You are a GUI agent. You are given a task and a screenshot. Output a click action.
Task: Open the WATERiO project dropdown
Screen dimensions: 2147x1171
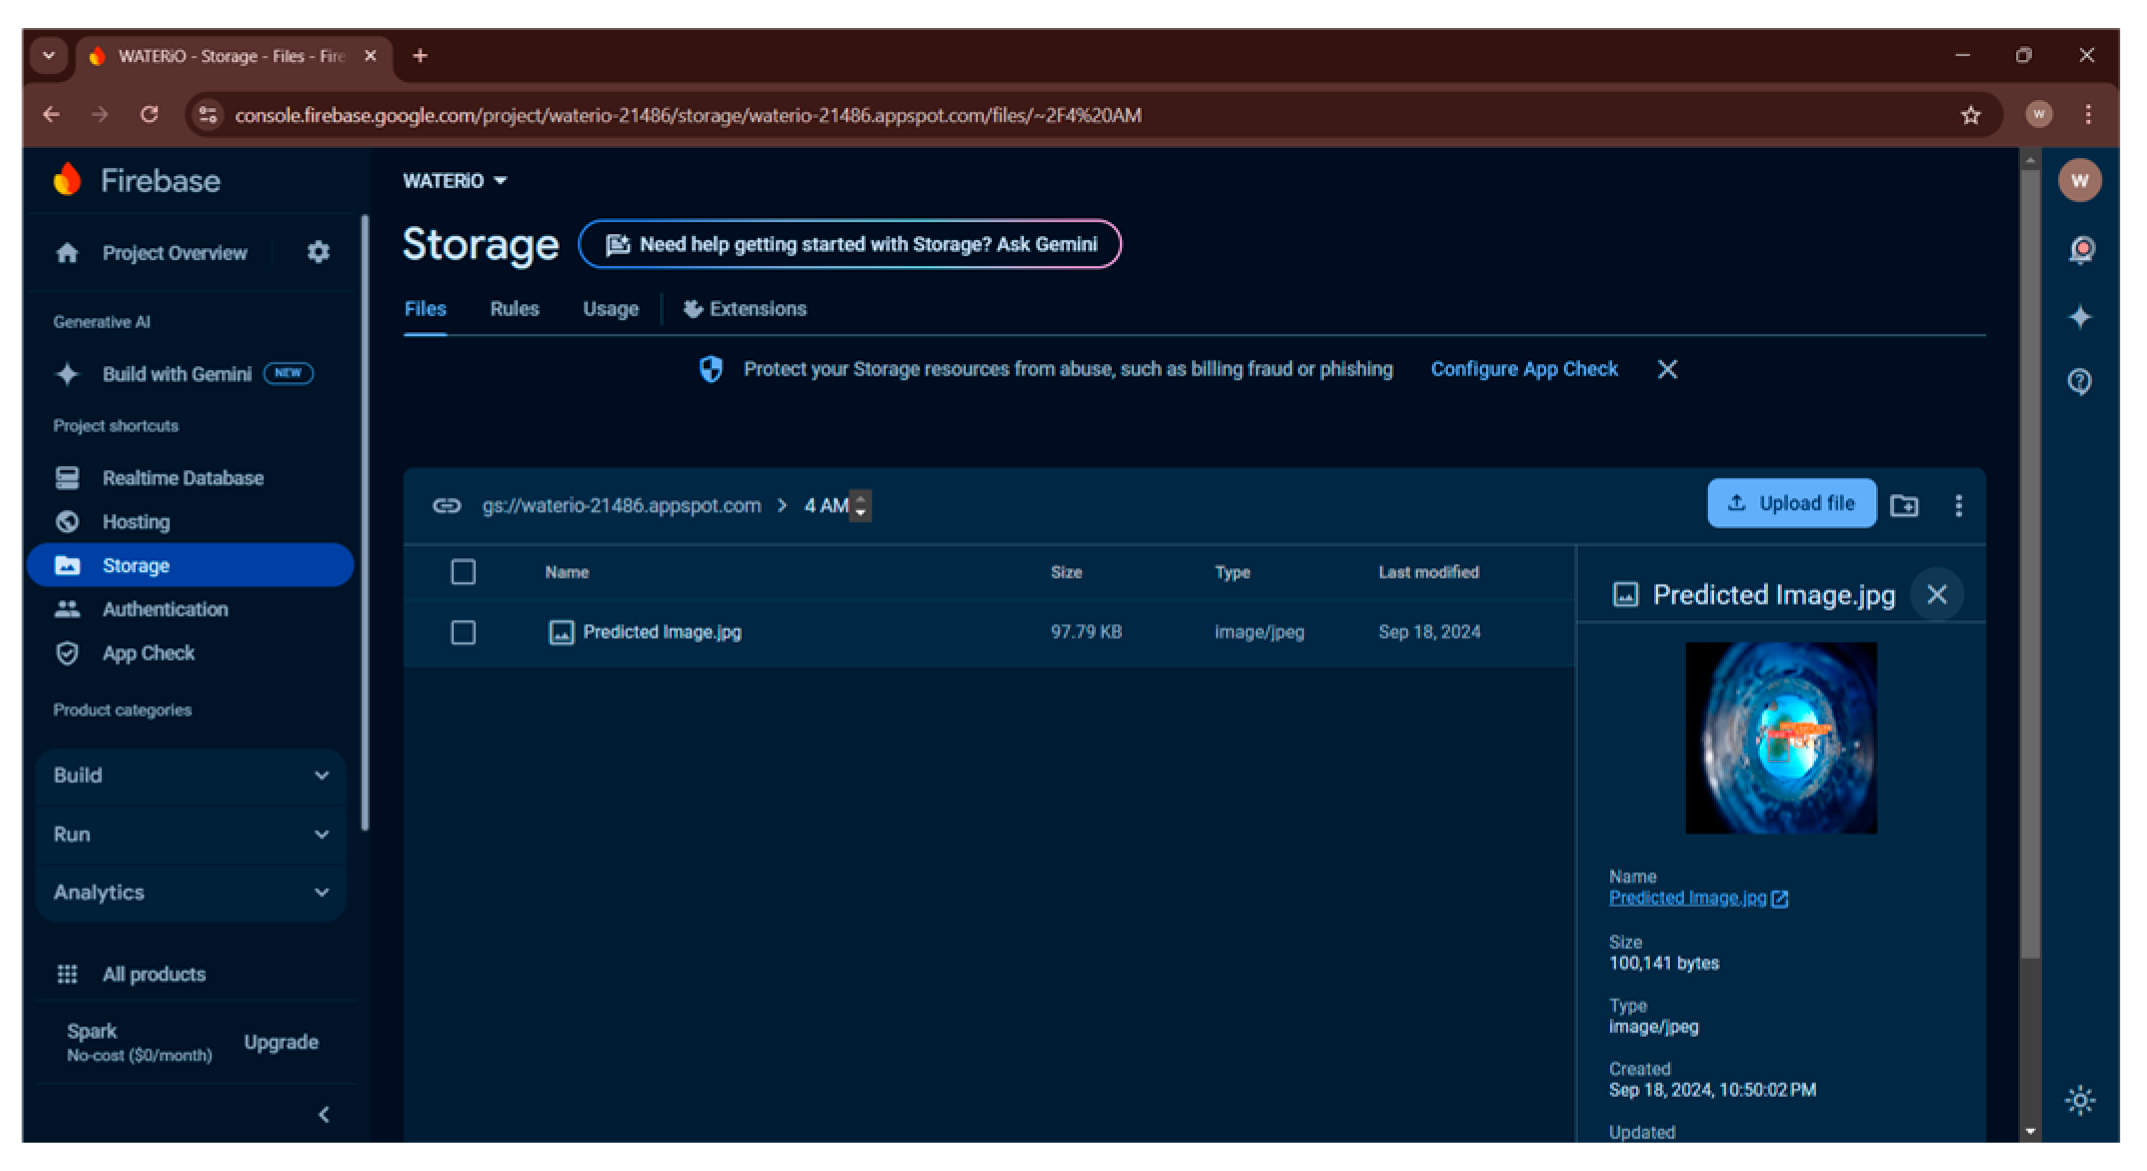[x=455, y=181]
